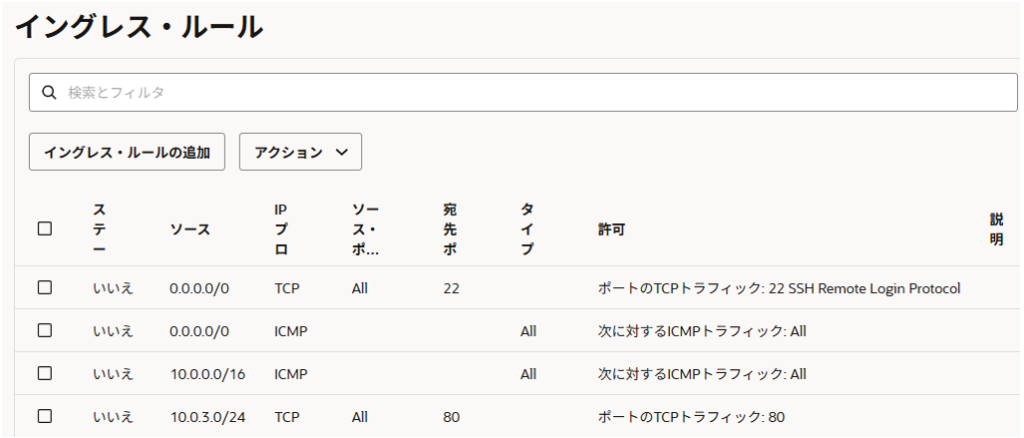The image size is (1024, 438).
Task: Check the TCP port 22 SSH rule checkbox
Action: pyautogui.click(x=44, y=288)
